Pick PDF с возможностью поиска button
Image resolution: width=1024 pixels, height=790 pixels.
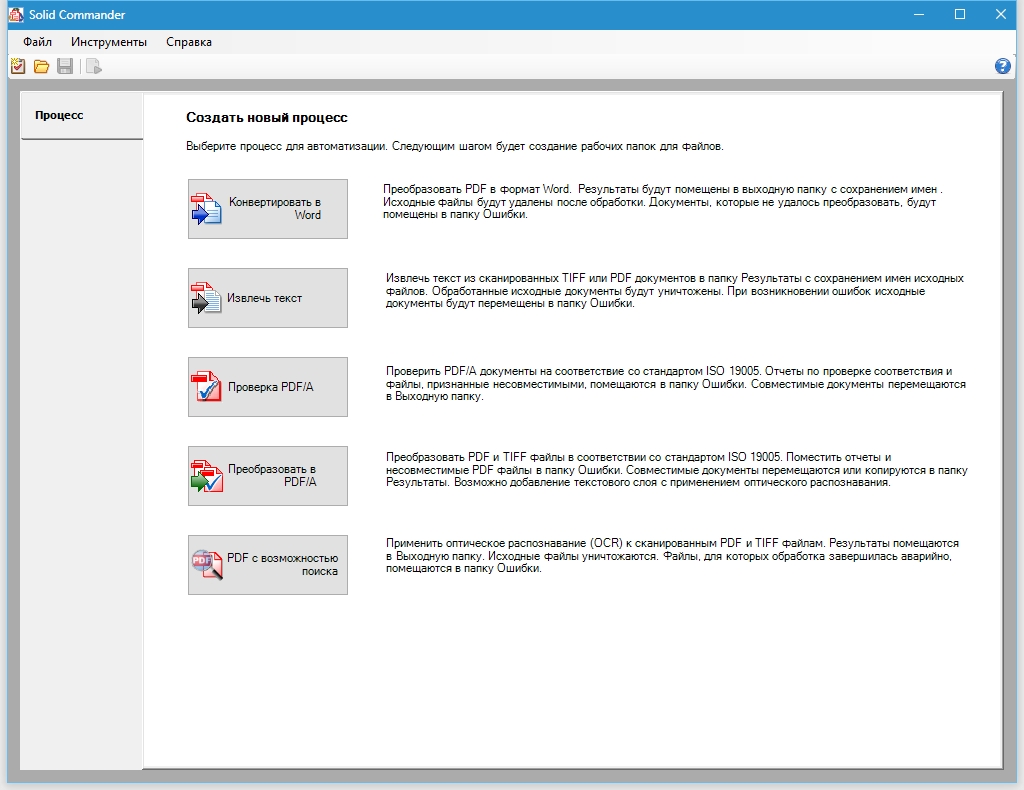[267, 565]
